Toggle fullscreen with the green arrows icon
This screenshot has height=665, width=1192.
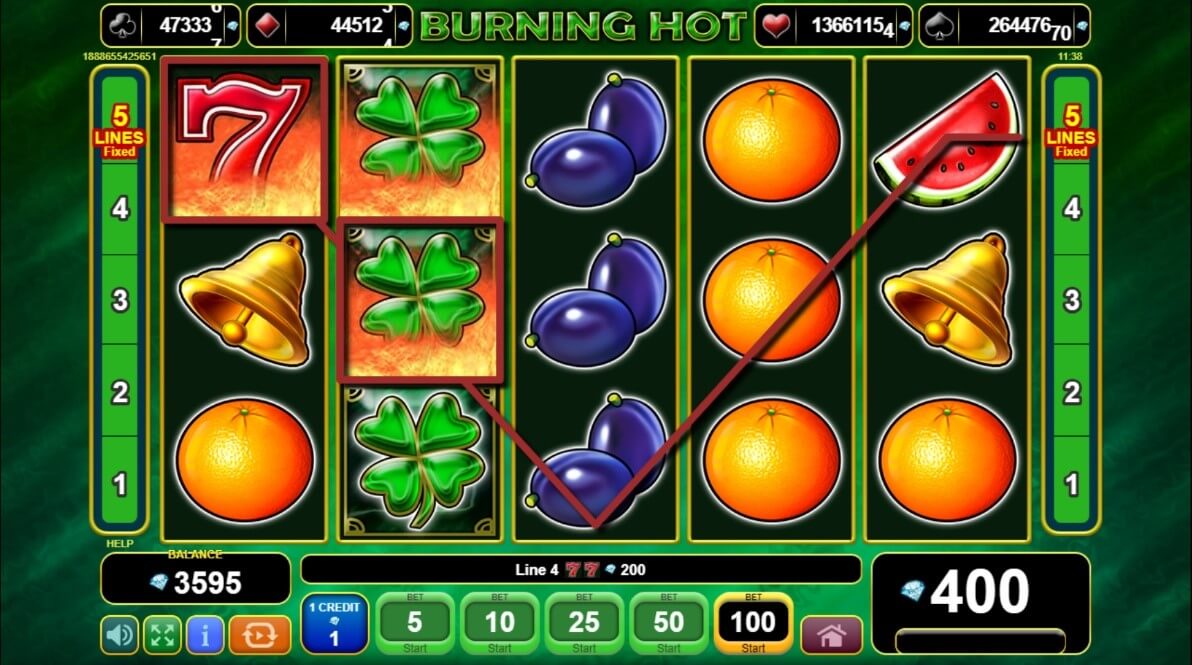[x=162, y=635]
